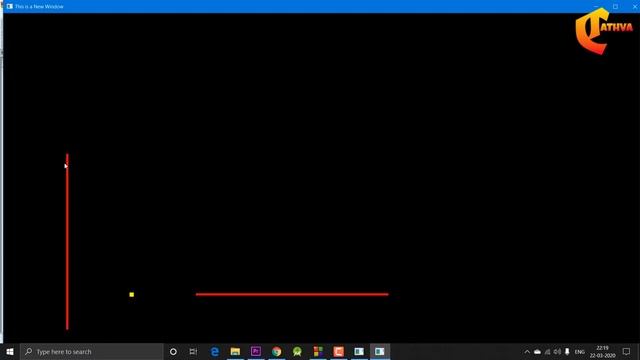Click the 'Type here to search' box
The image size is (640, 360).
92,351
